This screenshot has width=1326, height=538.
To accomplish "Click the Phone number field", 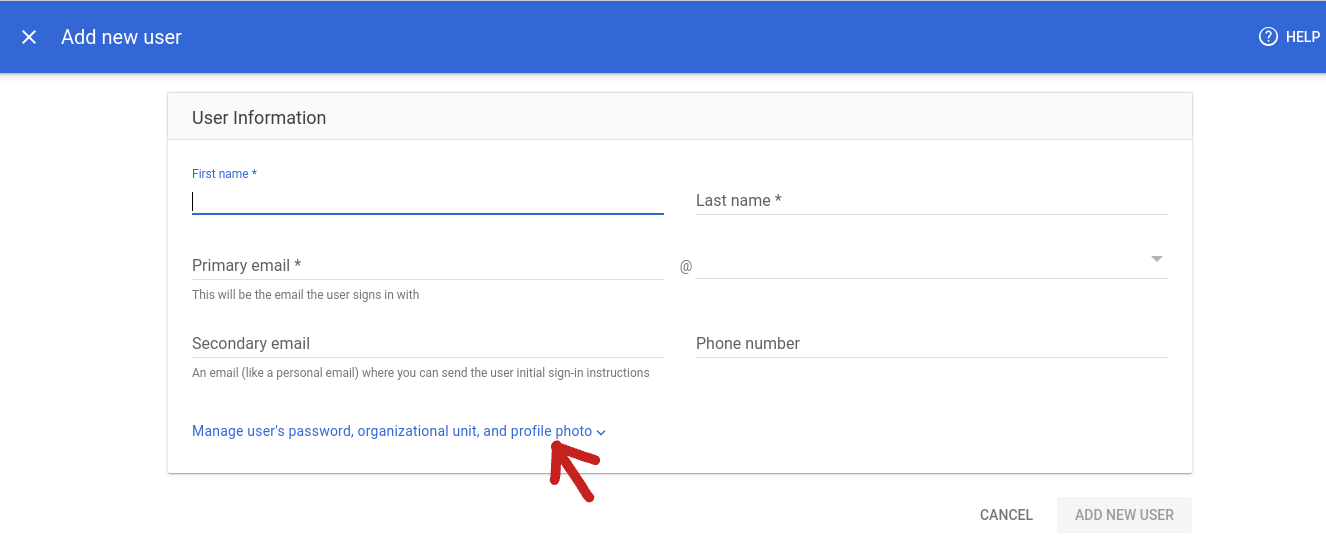I will [x=932, y=344].
